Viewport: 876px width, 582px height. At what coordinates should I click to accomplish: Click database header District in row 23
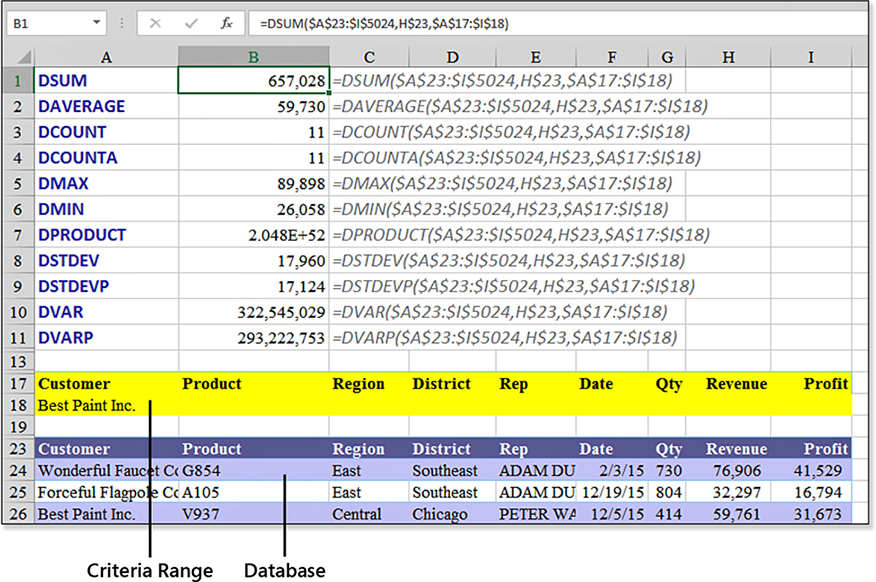click(453, 449)
